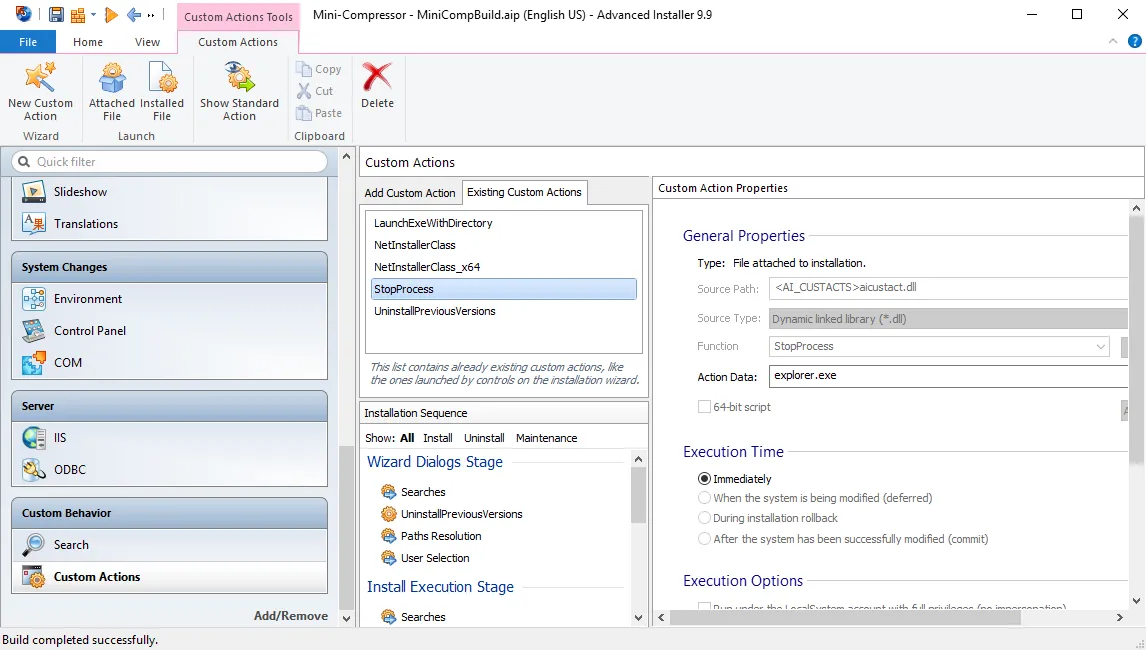
Task: Show Uninstall sequence only
Action: pos(484,438)
